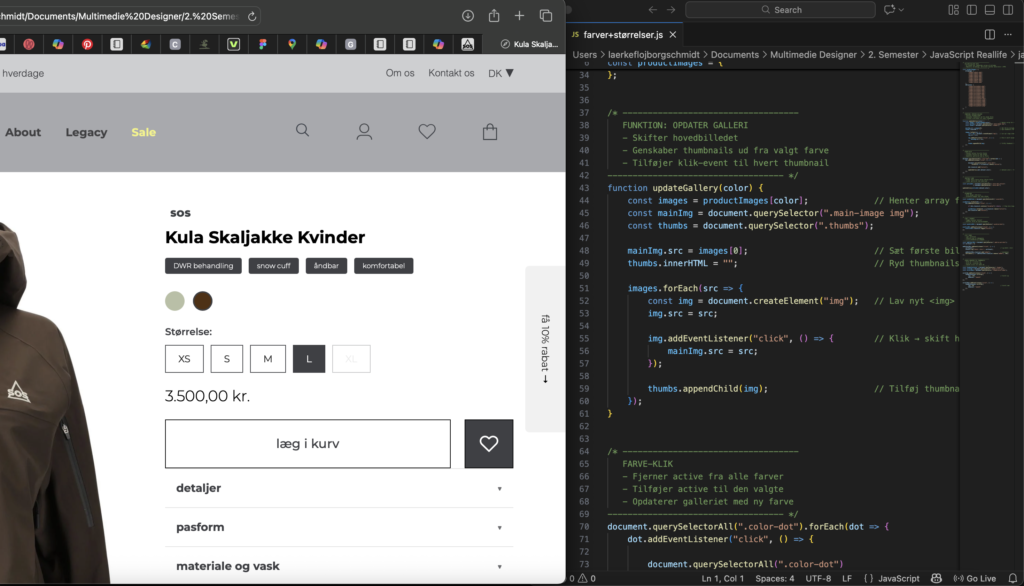Click the dark heart favorite button beside læg i kurv
The width and height of the screenshot is (1024, 586).
click(x=488, y=444)
